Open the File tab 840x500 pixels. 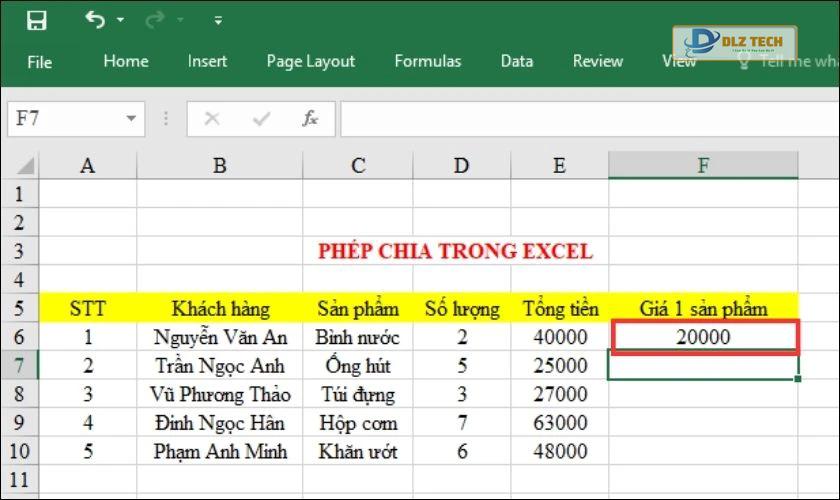click(40, 62)
